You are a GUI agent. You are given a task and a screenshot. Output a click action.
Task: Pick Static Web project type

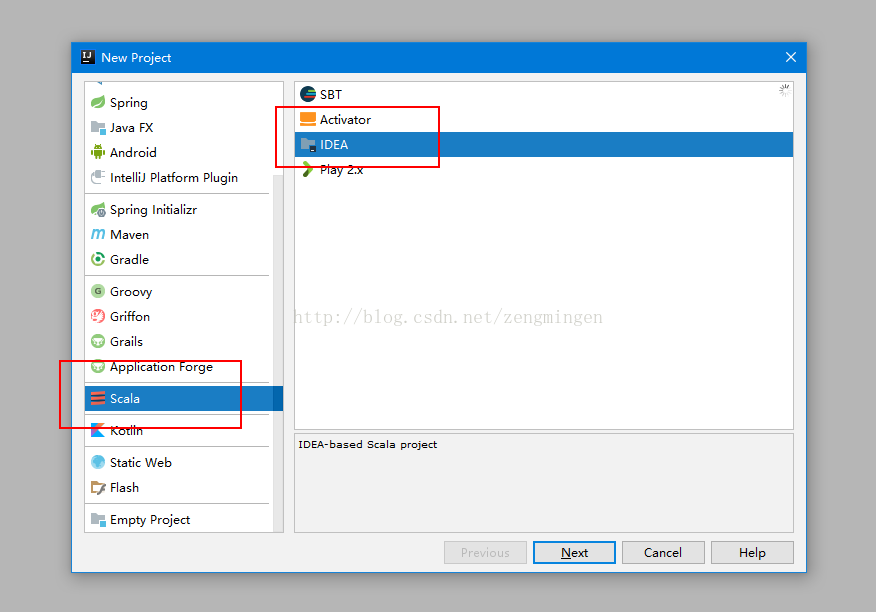tap(179, 462)
